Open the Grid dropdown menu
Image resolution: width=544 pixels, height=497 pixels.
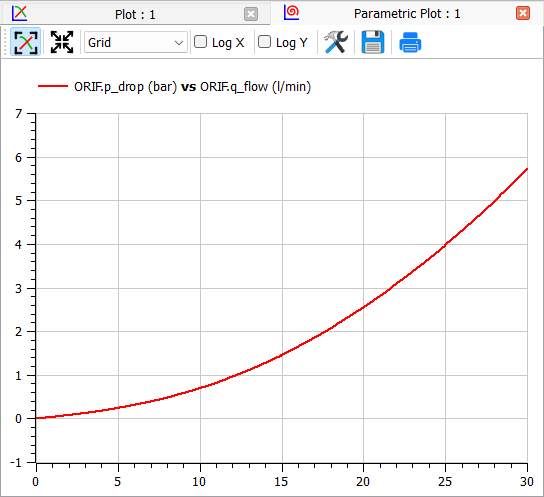point(136,42)
